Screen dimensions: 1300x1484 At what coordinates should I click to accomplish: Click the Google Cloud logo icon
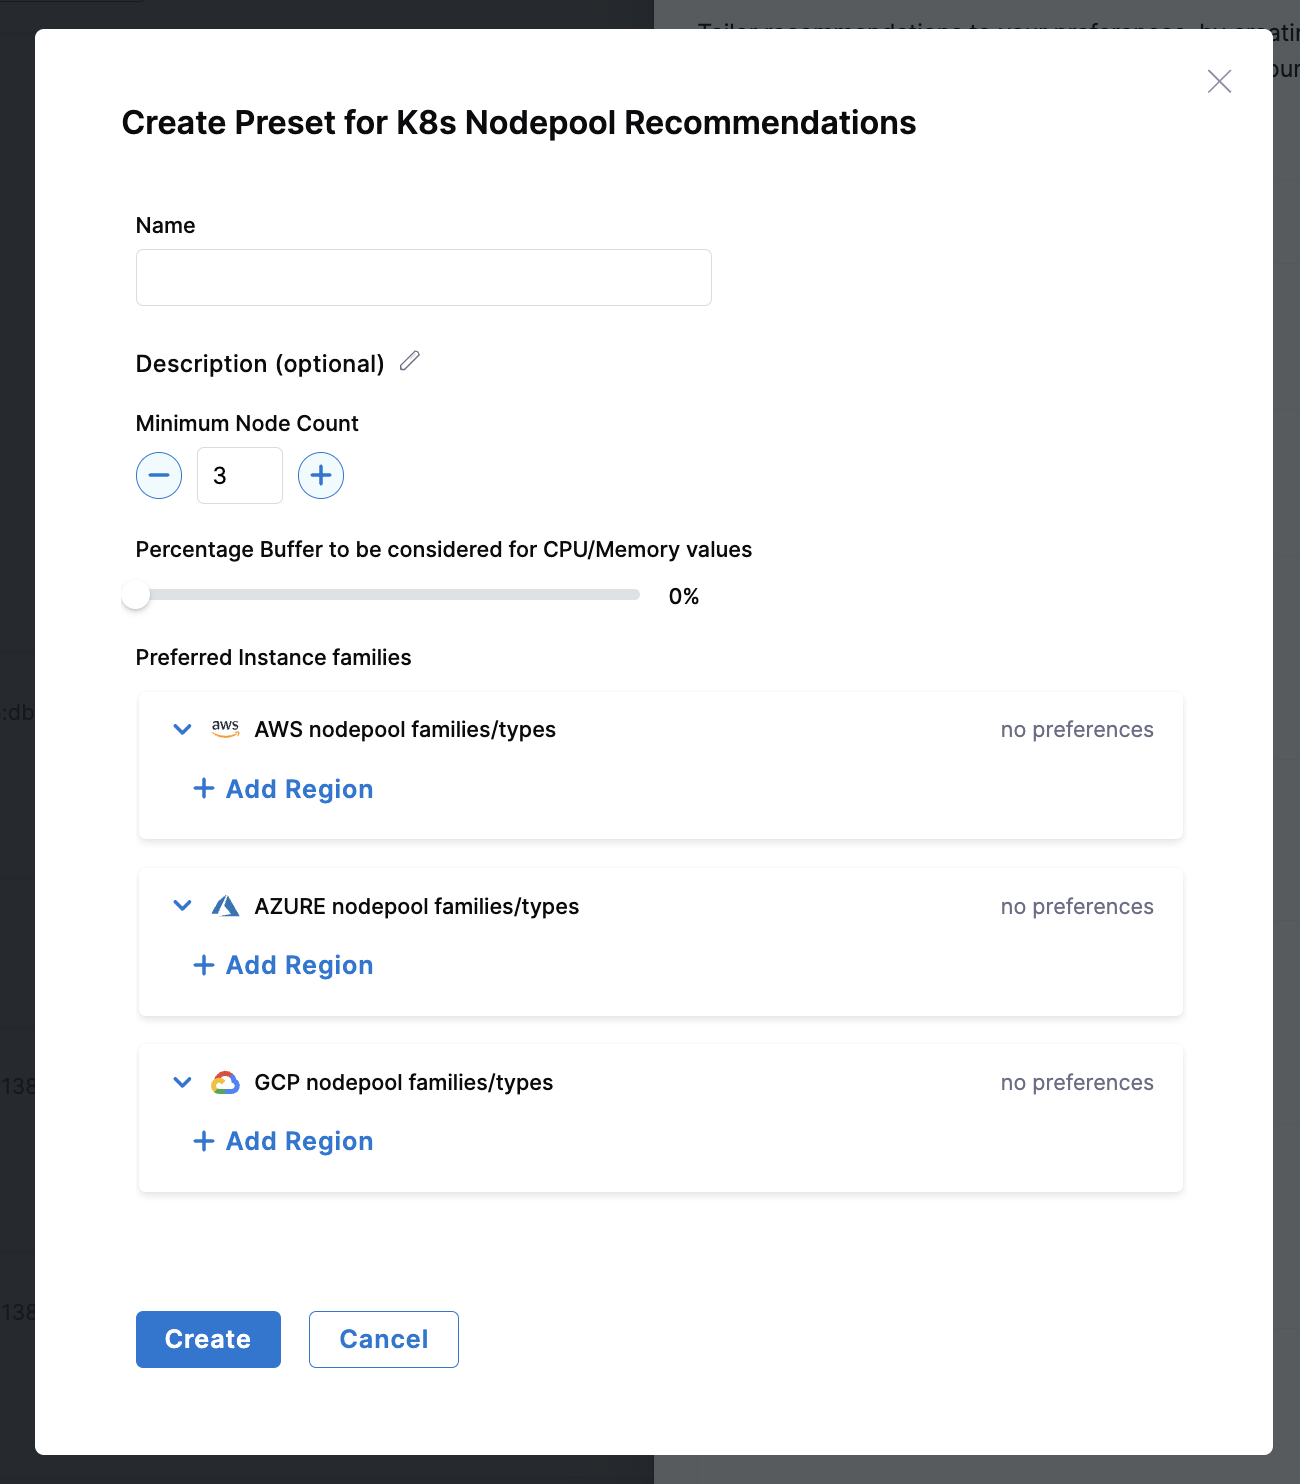225,1082
